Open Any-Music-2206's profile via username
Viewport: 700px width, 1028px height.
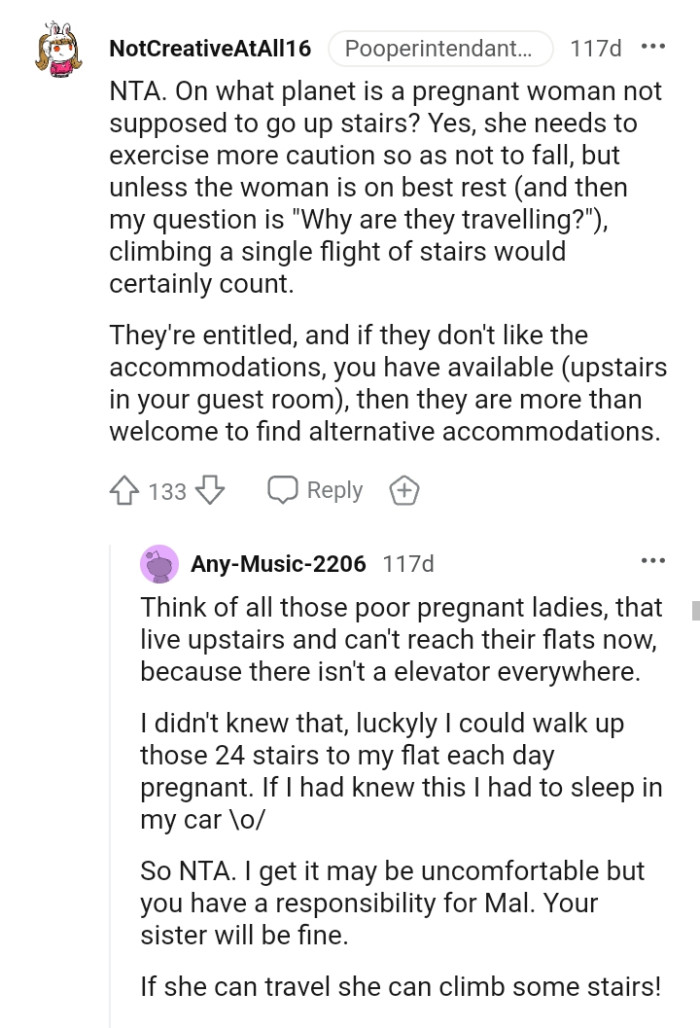[278, 564]
